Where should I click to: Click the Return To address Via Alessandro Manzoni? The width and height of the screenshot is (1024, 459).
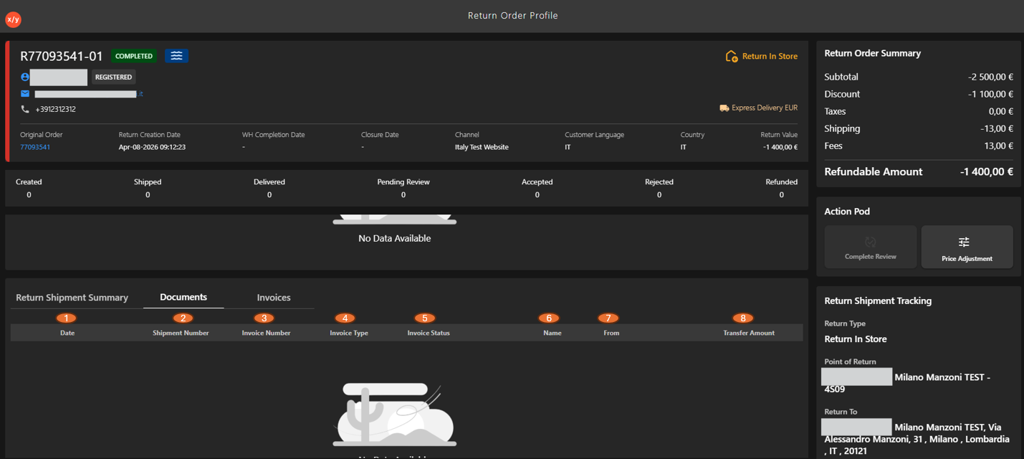(918, 438)
